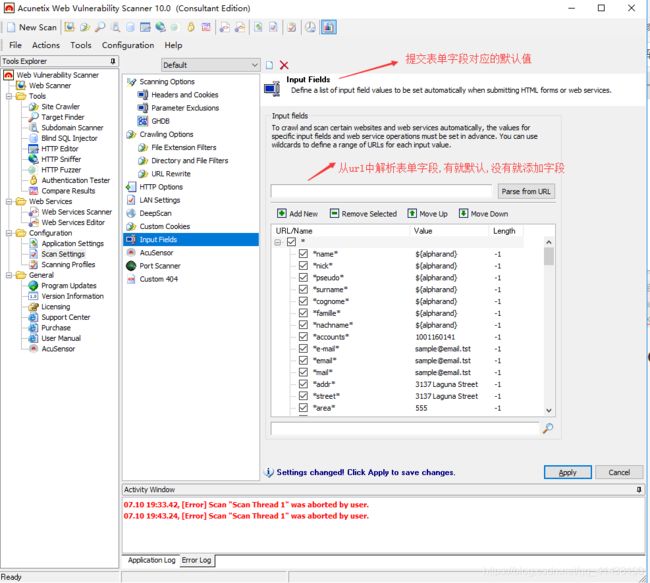650x583 pixels.
Task: Switch to the Application Log tab
Action: pyautogui.click(x=151, y=560)
